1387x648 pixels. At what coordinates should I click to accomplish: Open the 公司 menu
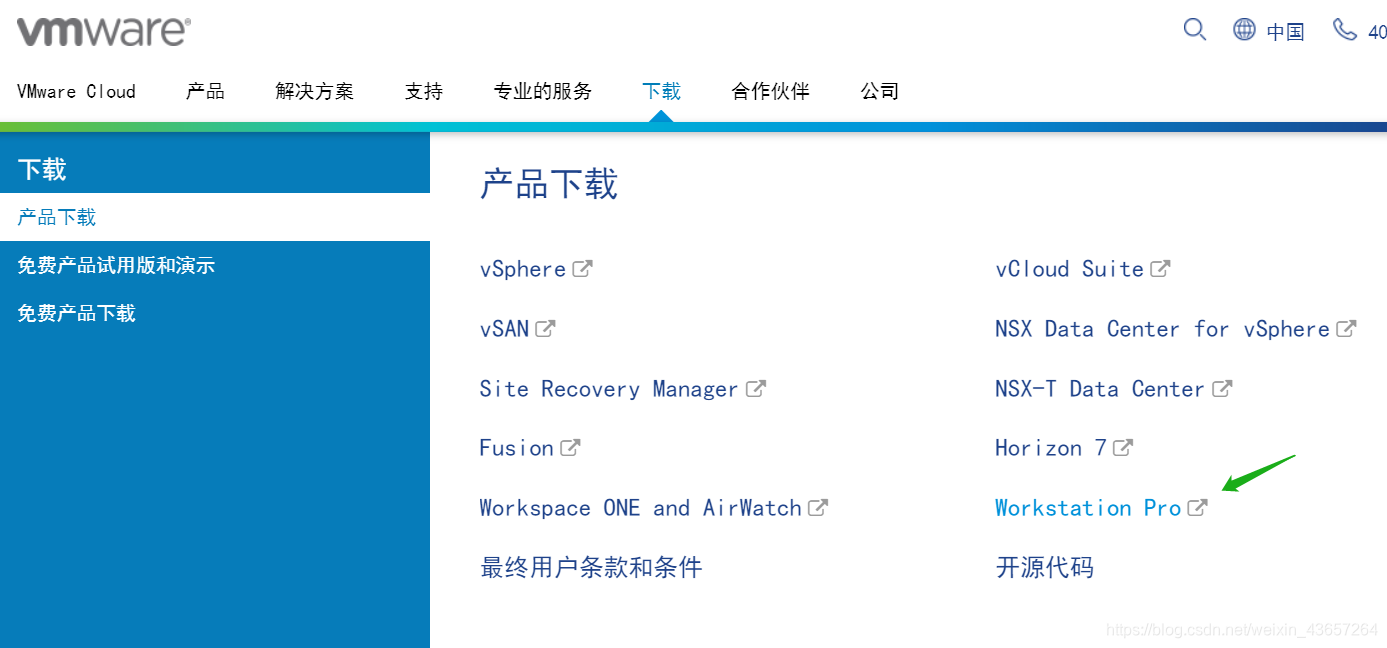click(880, 91)
